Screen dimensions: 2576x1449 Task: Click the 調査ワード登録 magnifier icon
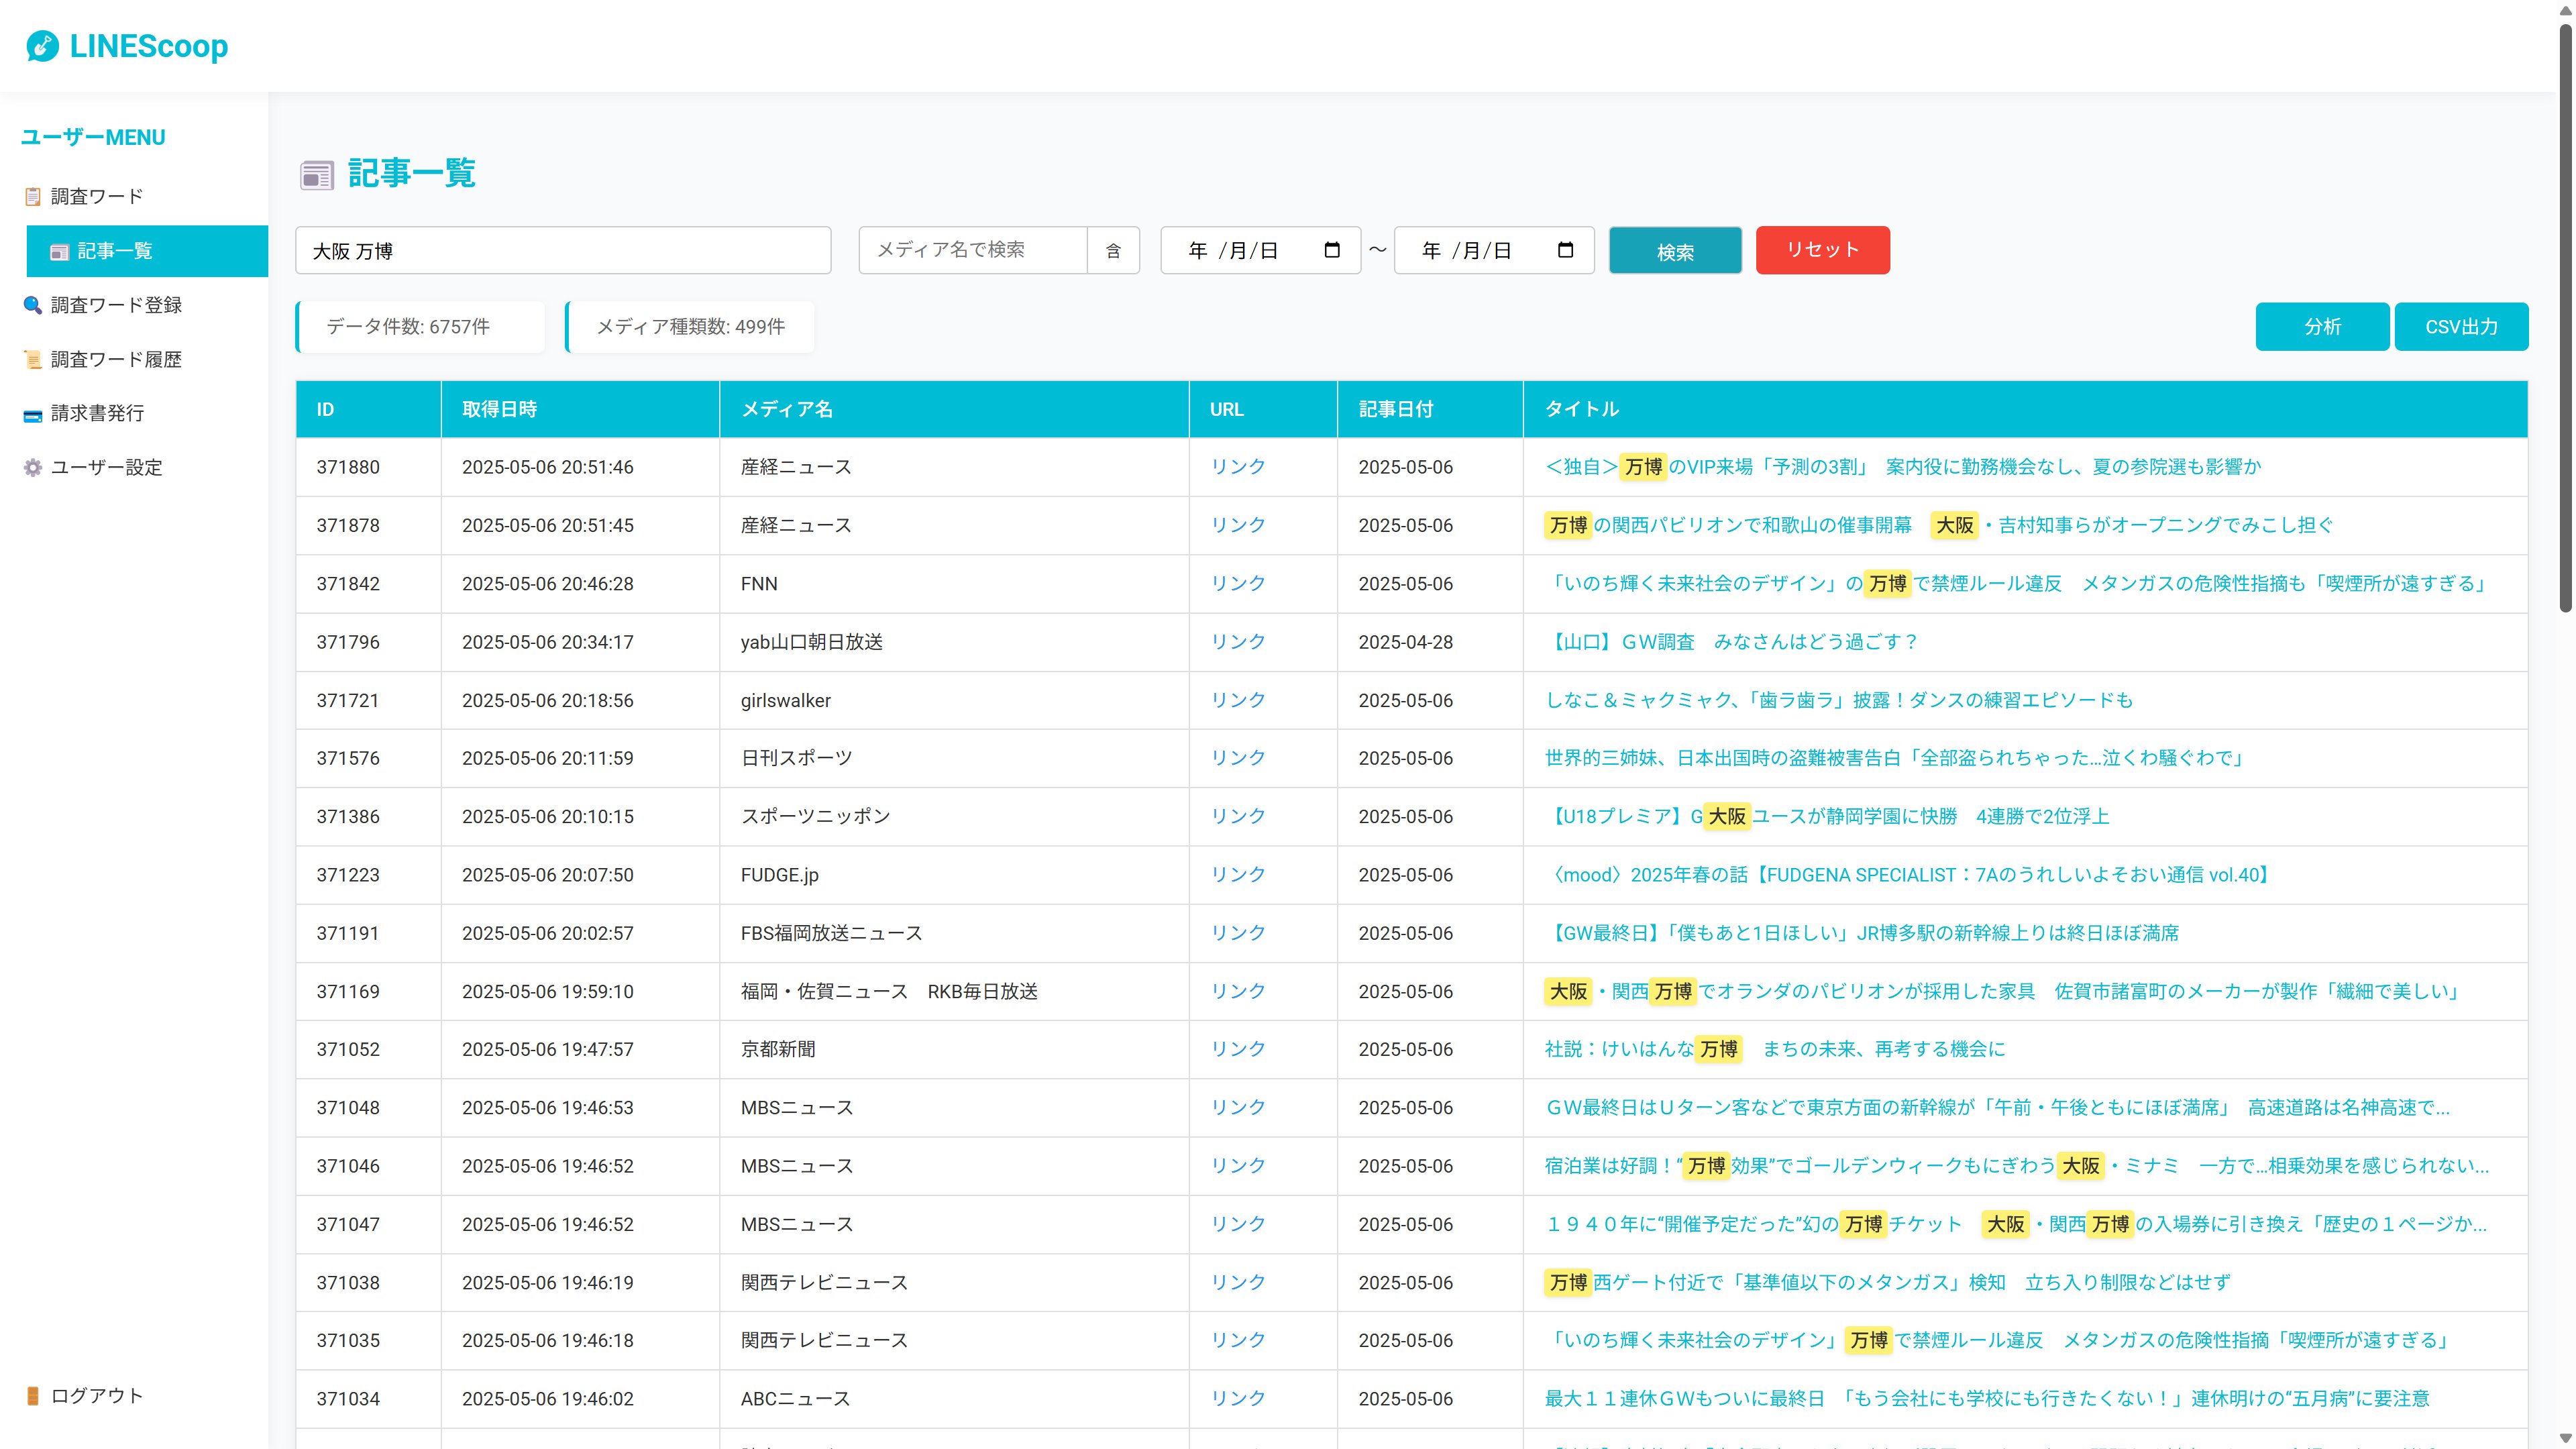(x=33, y=305)
